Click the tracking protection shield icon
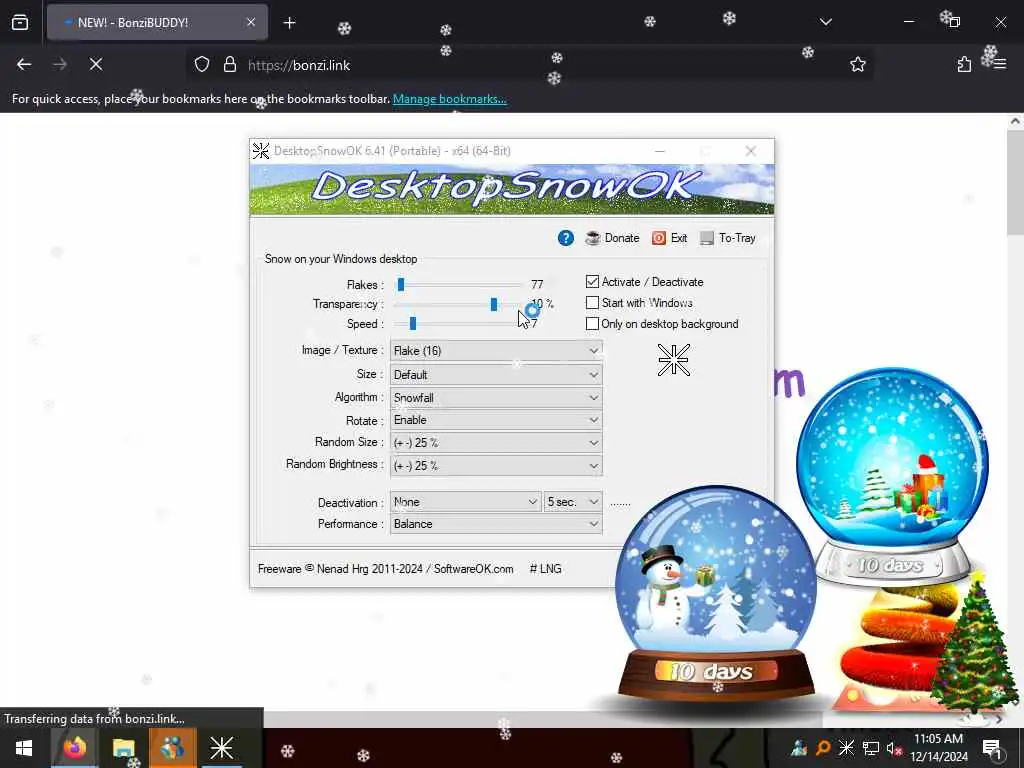Screen dimensions: 1024x768 (202, 64)
